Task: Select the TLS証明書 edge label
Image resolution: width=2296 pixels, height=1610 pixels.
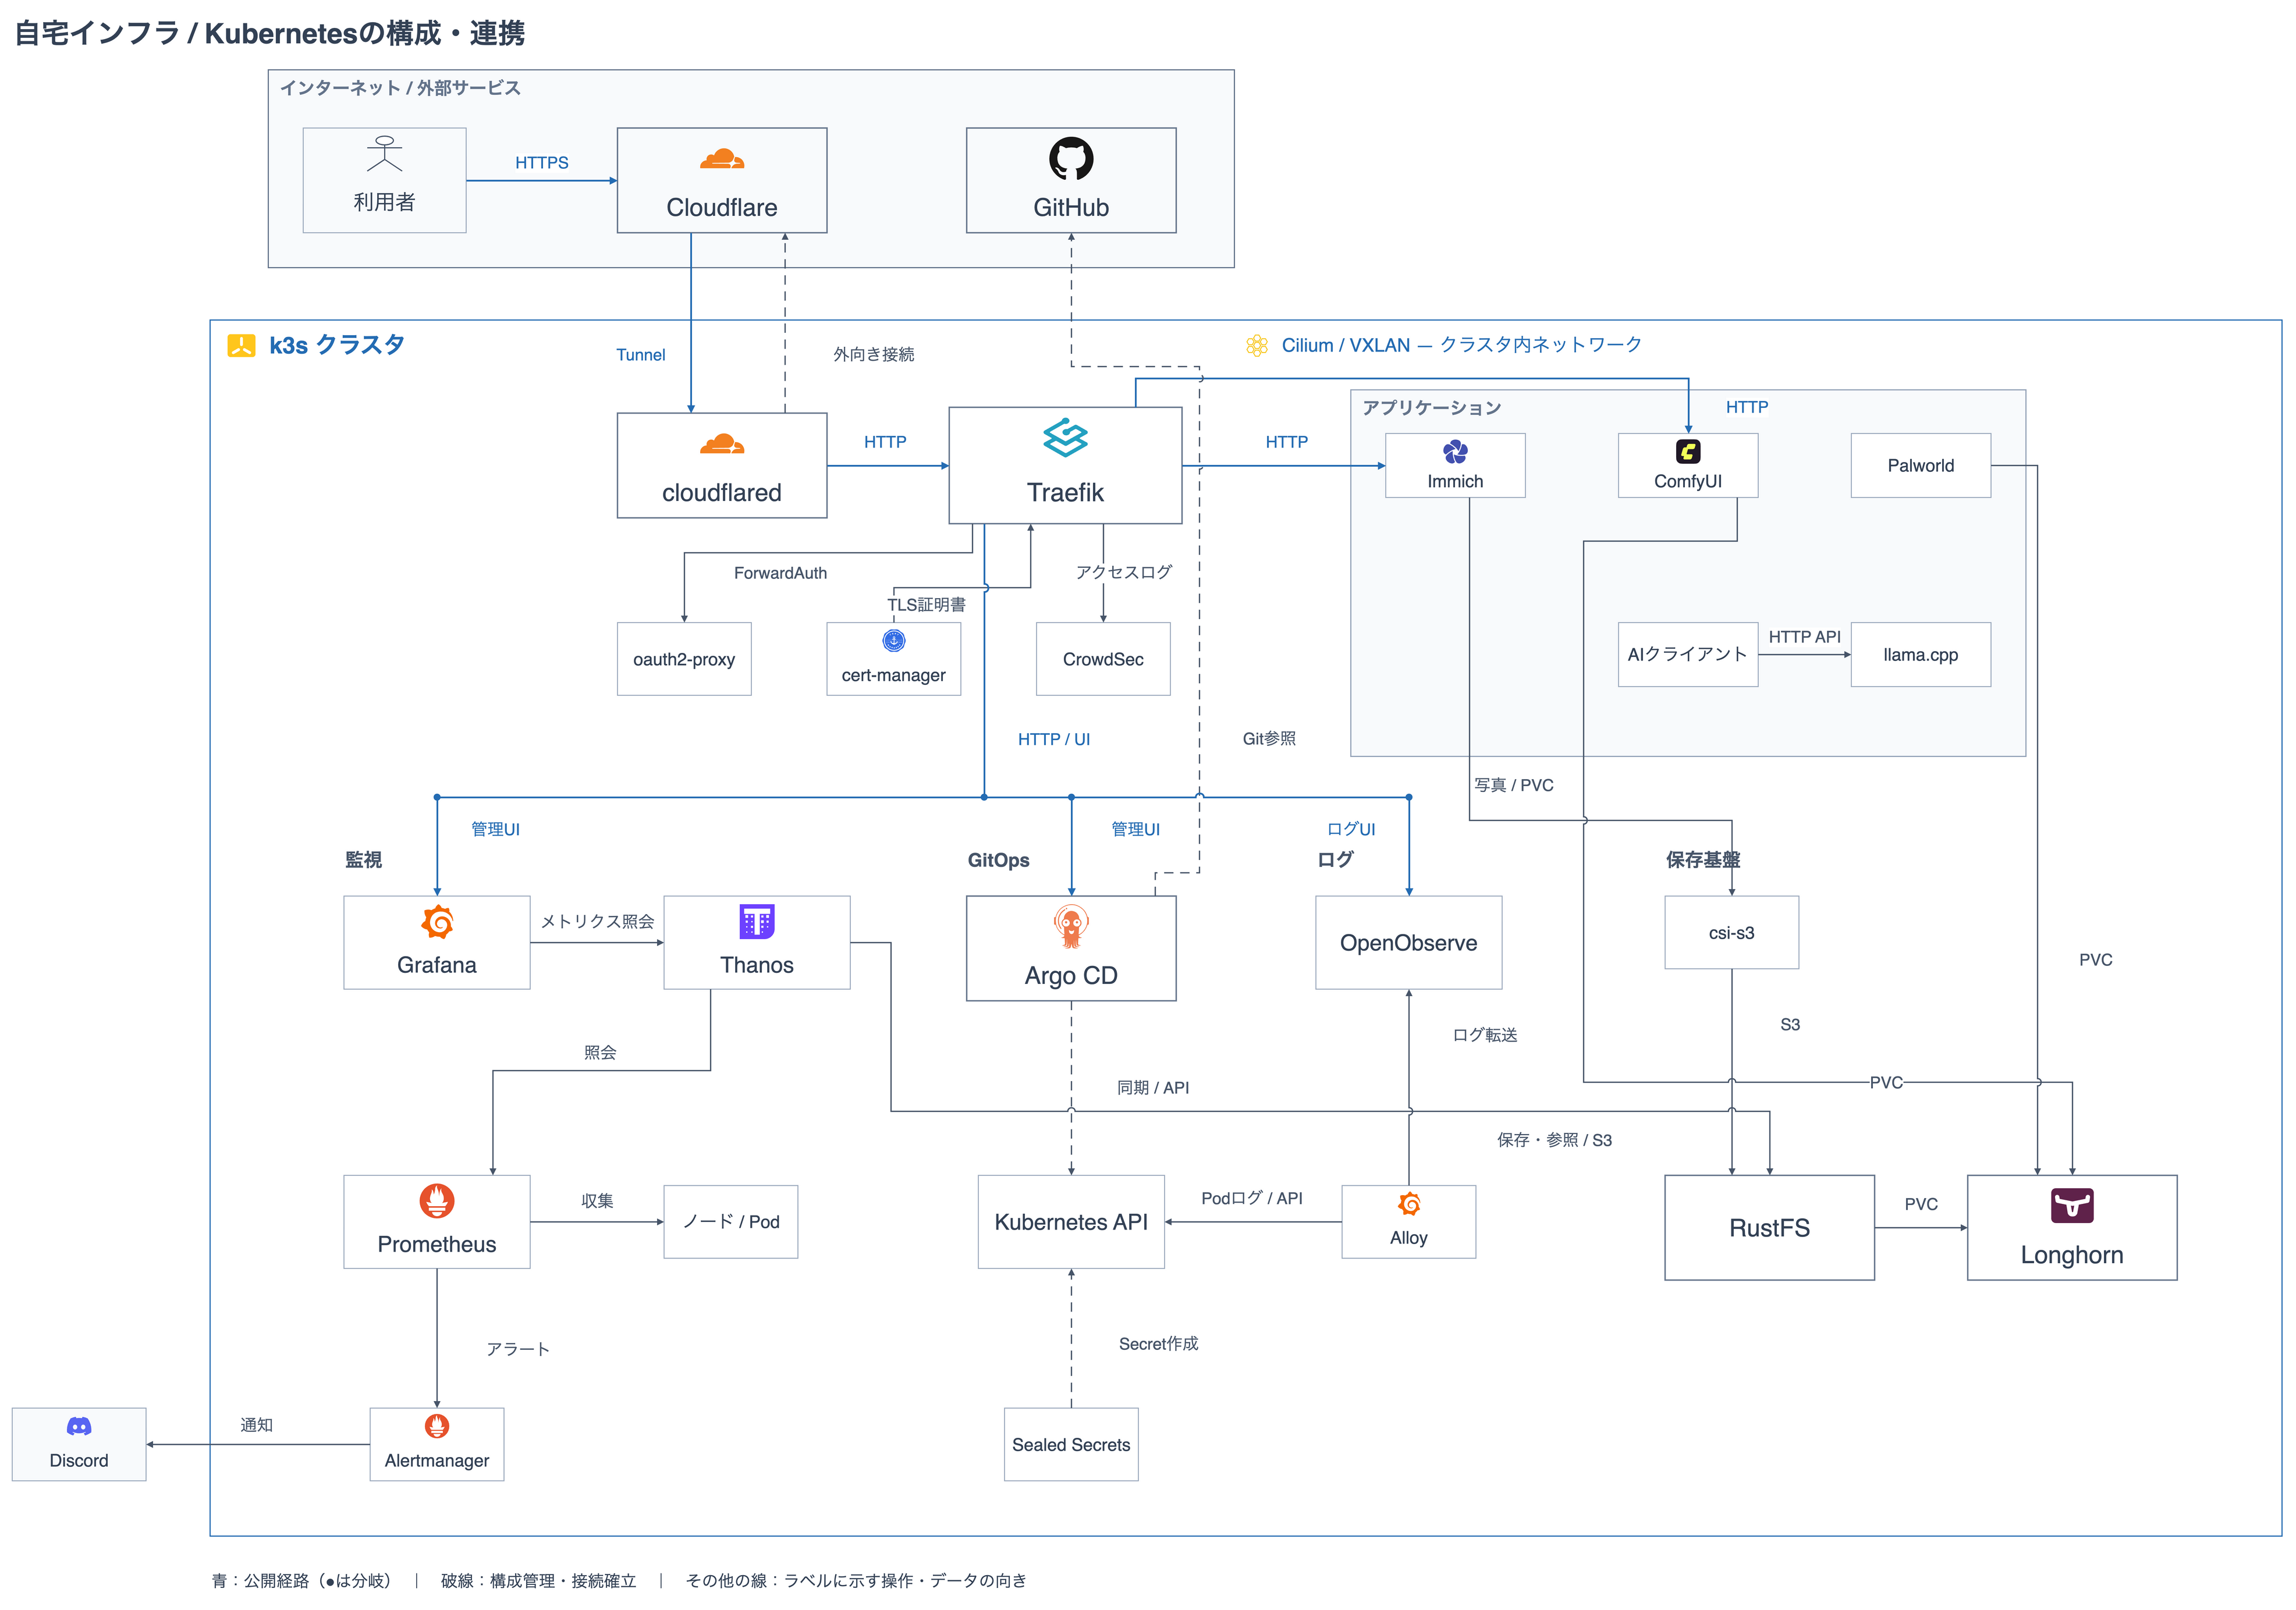Action: [926, 604]
